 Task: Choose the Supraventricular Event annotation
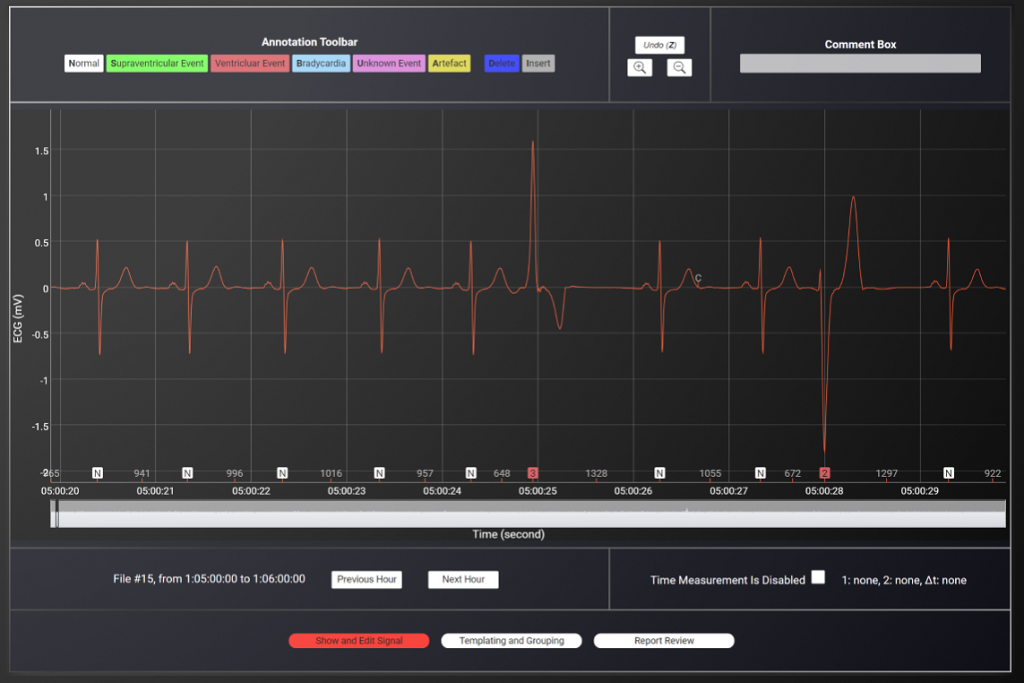156,64
